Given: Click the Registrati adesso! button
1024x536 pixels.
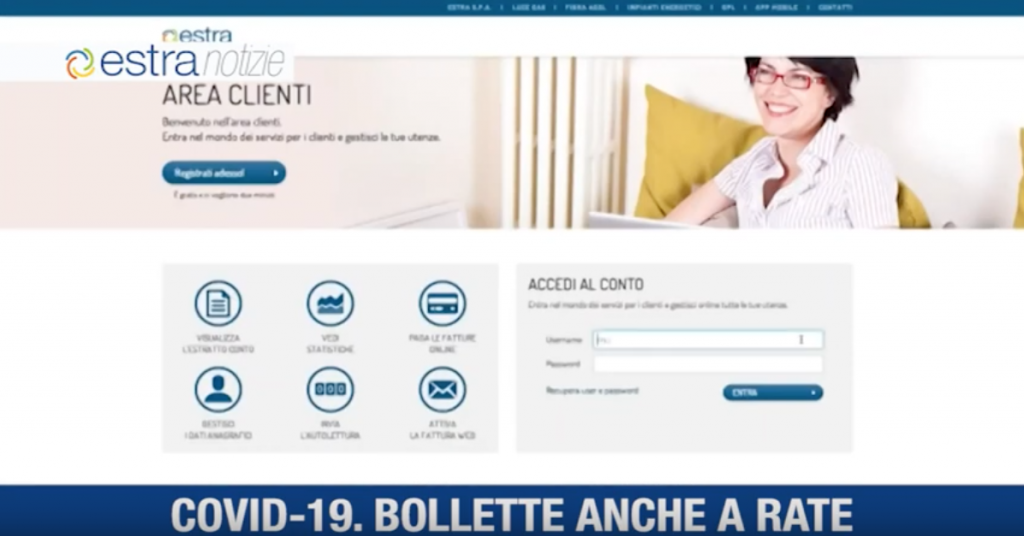Looking at the screenshot, I should 224,173.
